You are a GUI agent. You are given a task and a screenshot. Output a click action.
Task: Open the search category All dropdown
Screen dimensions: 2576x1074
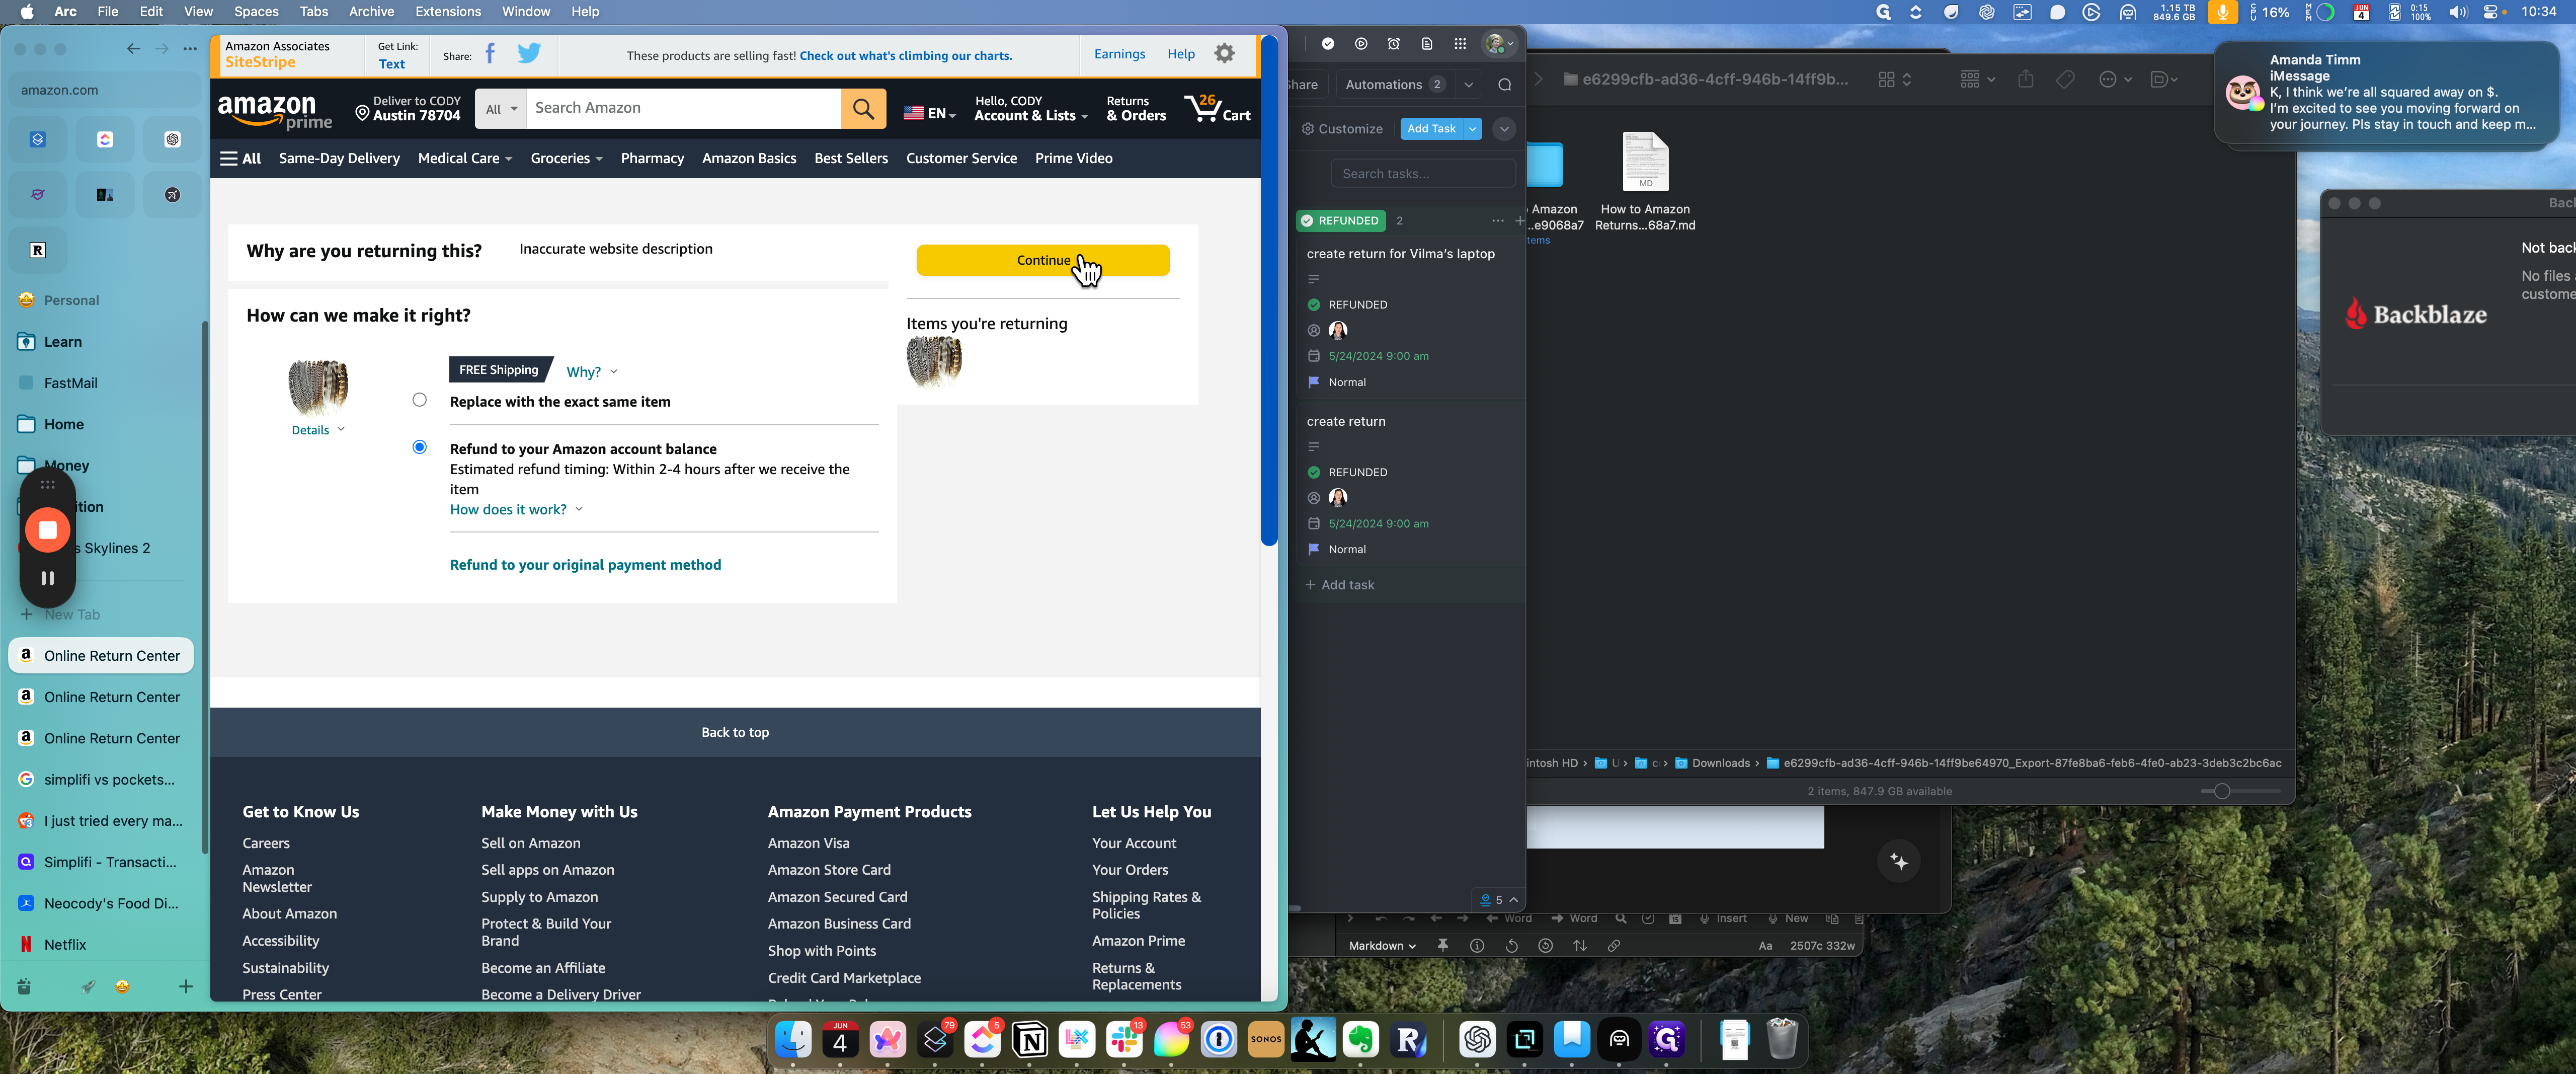(x=501, y=109)
